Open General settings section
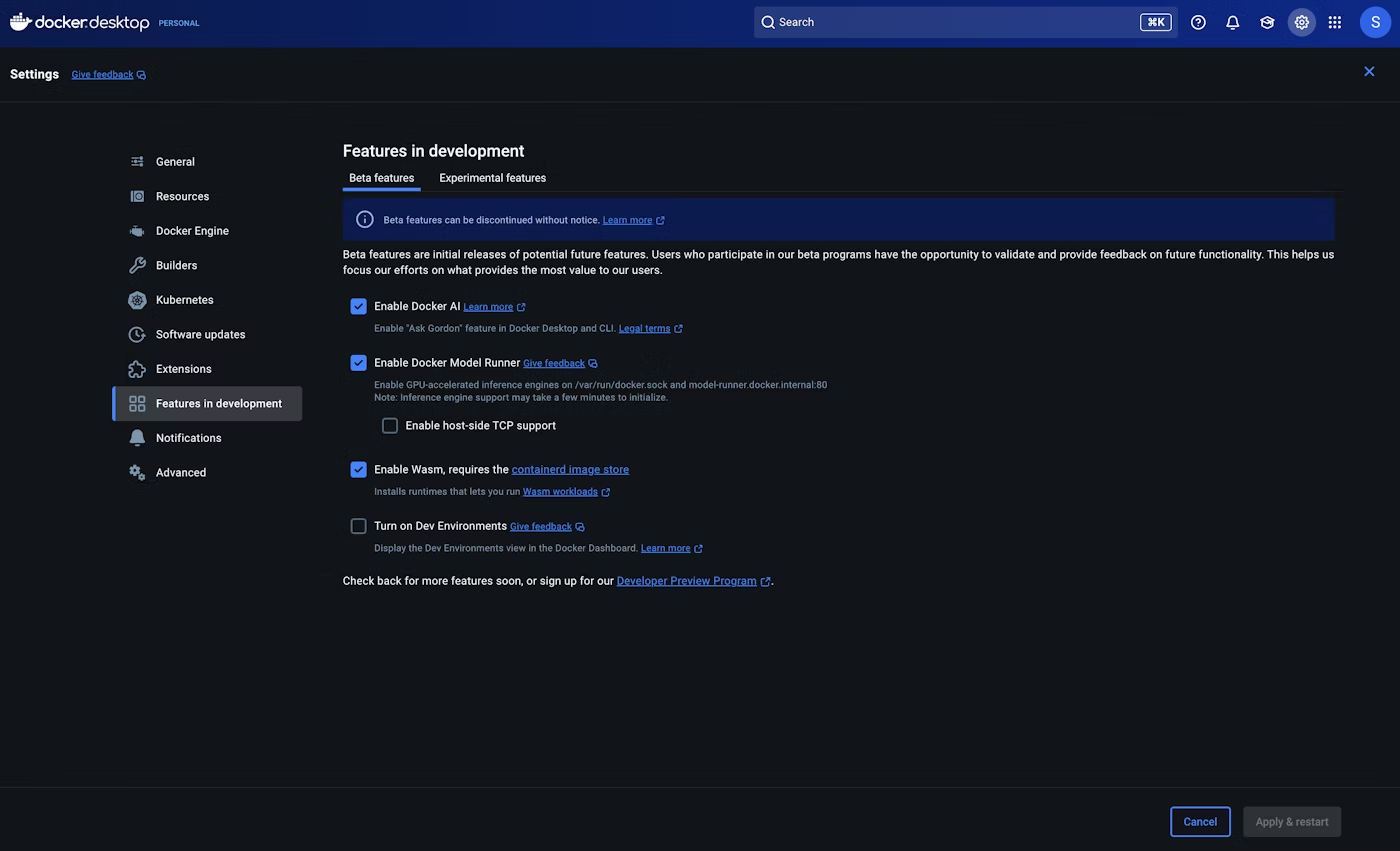The width and height of the screenshot is (1400, 851). (207, 162)
